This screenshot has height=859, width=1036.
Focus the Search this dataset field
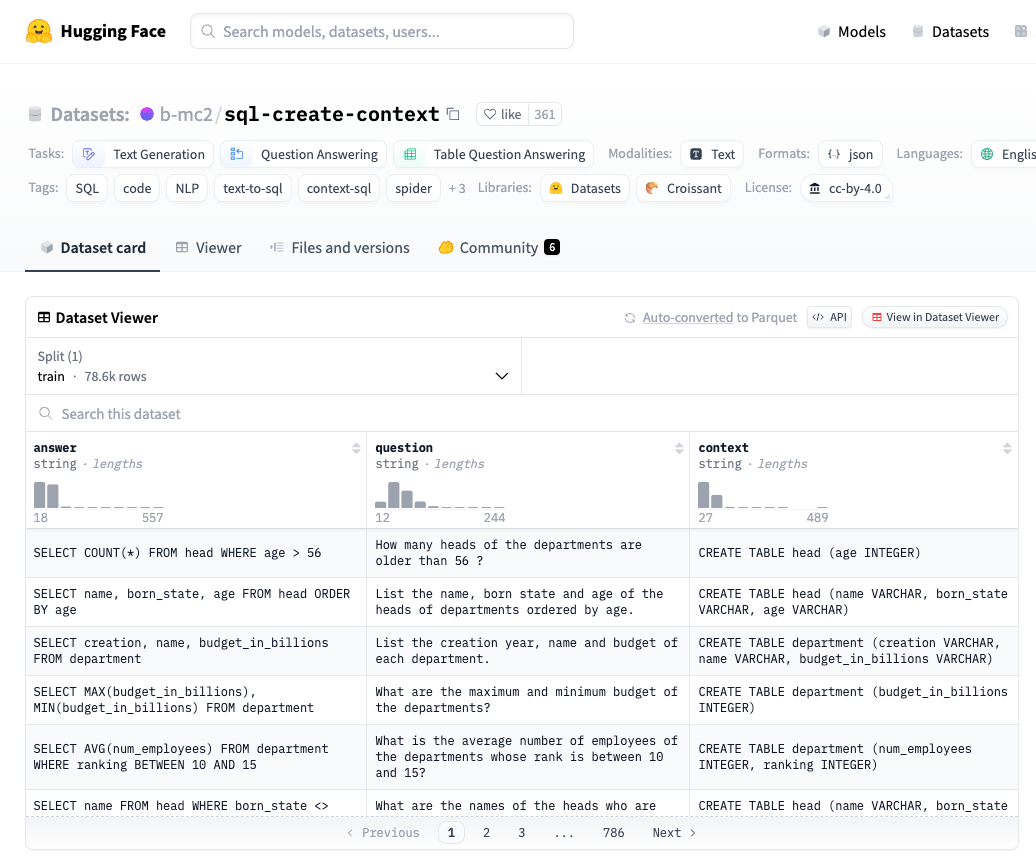click(x=522, y=414)
